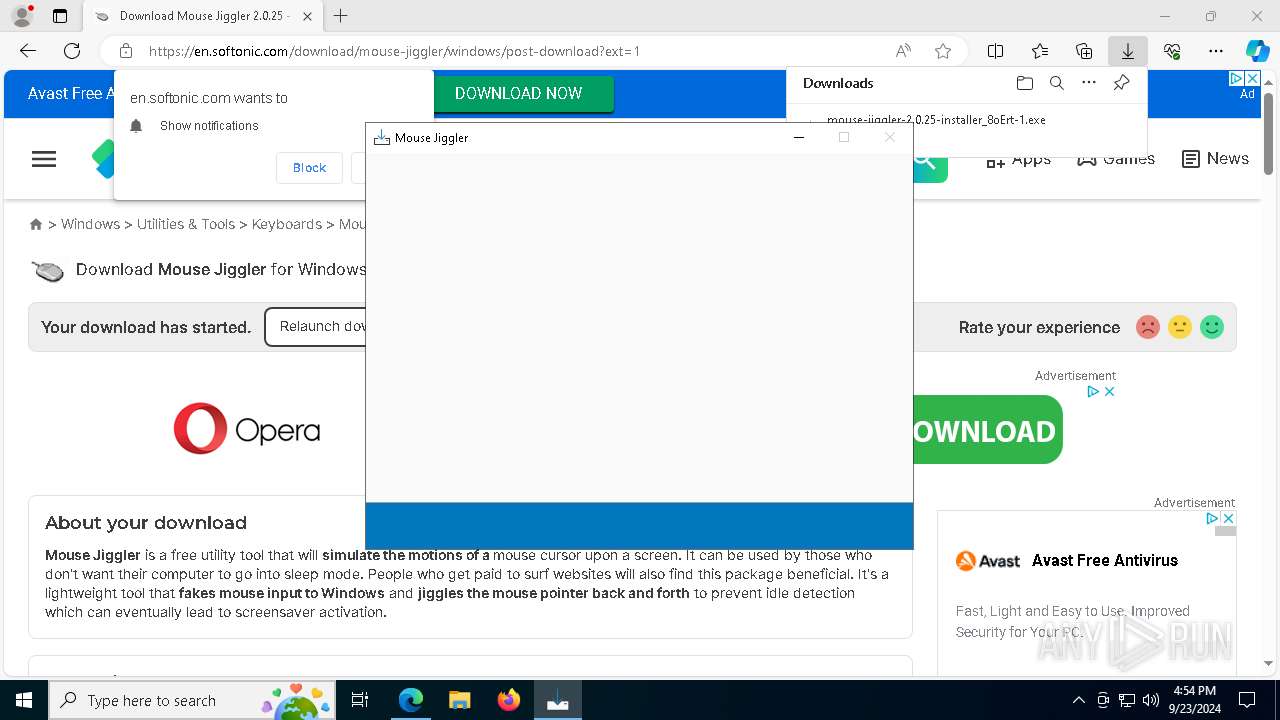Viewport: 1280px width, 720px height.
Task: Block notifications from en.softonic.com
Action: (309, 168)
